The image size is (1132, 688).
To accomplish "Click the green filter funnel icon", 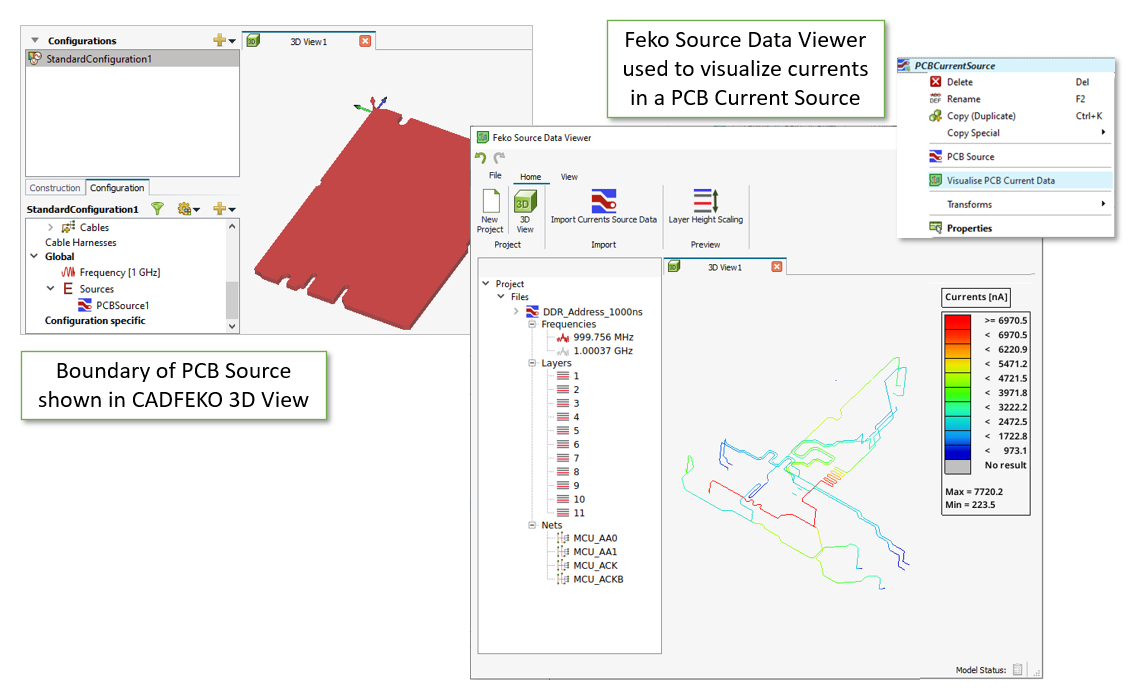I will point(157,209).
